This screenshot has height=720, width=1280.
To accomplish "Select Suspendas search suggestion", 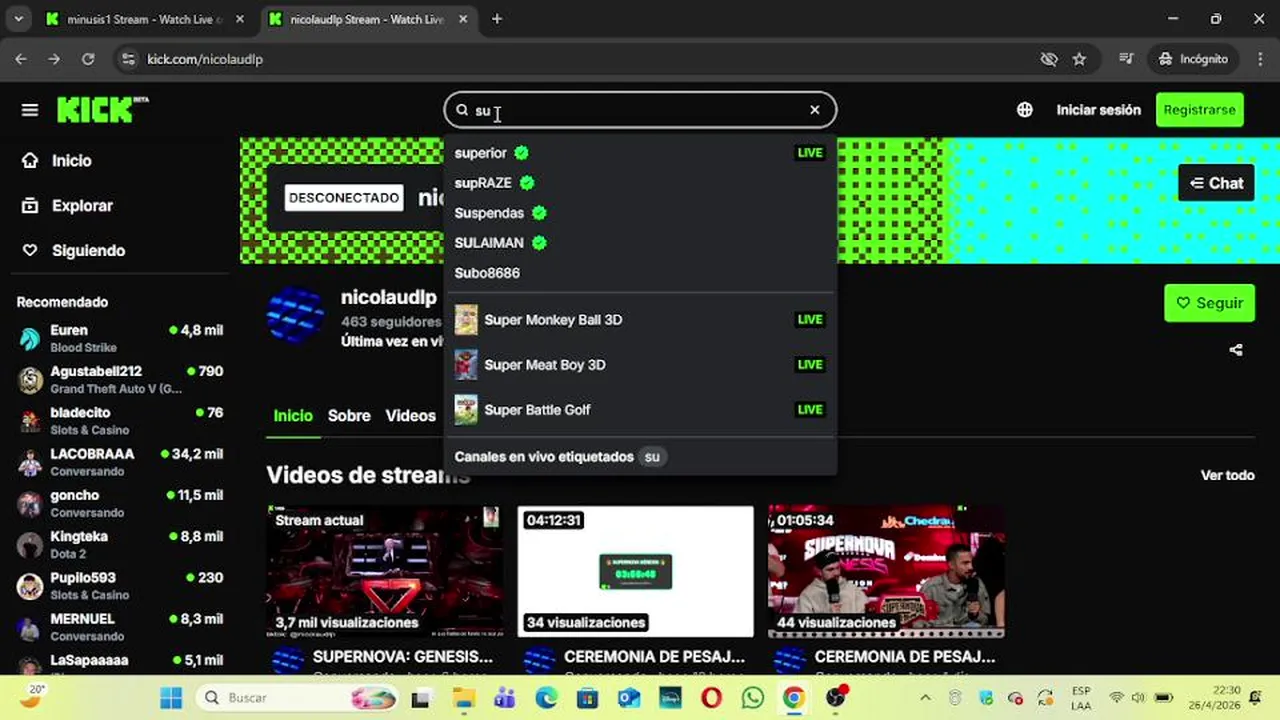I will [640, 213].
